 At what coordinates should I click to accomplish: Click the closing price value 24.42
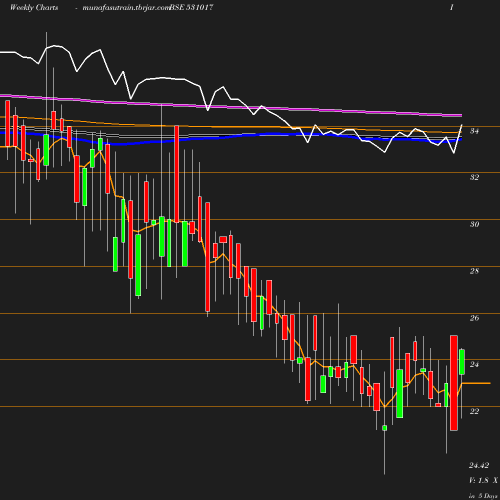point(479,465)
